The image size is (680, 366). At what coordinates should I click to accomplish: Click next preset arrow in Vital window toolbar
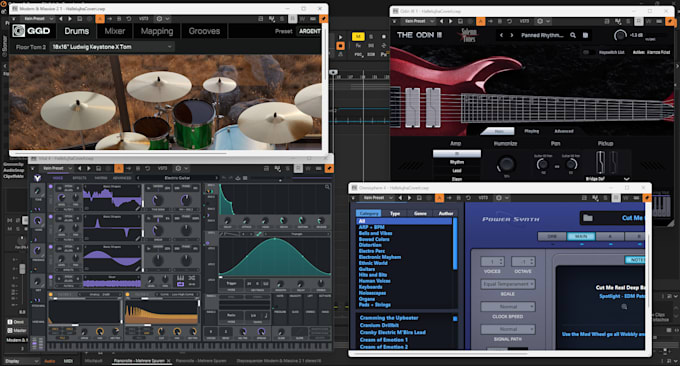[x=89, y=168]
